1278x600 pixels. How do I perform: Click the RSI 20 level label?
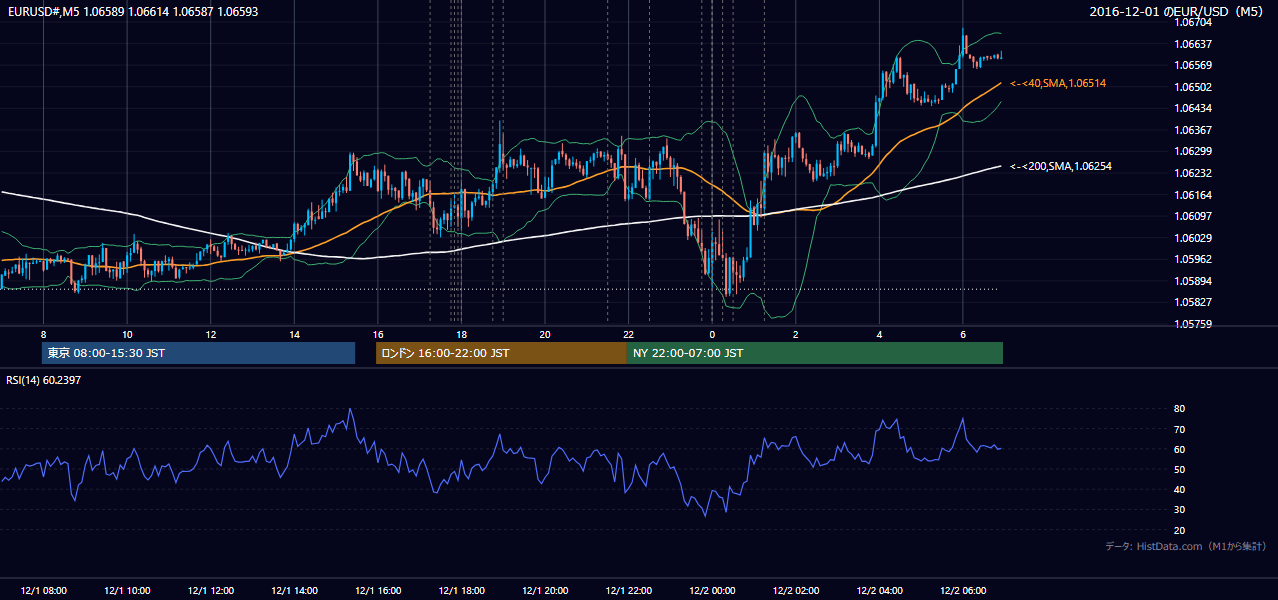pos(1180,530)
